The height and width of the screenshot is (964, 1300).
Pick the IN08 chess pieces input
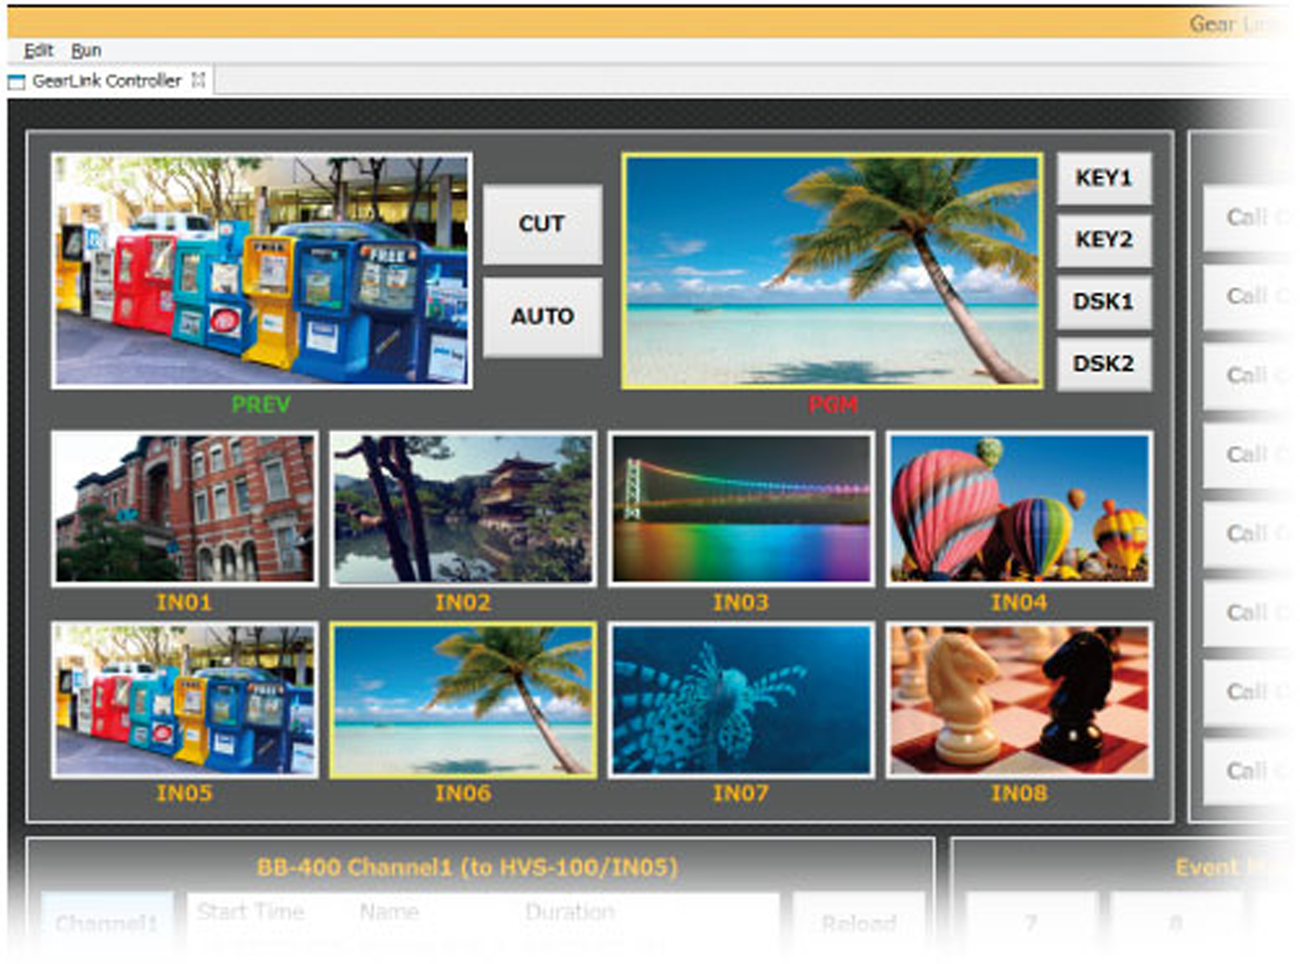pyautogui.click(x=1019, y=700)
